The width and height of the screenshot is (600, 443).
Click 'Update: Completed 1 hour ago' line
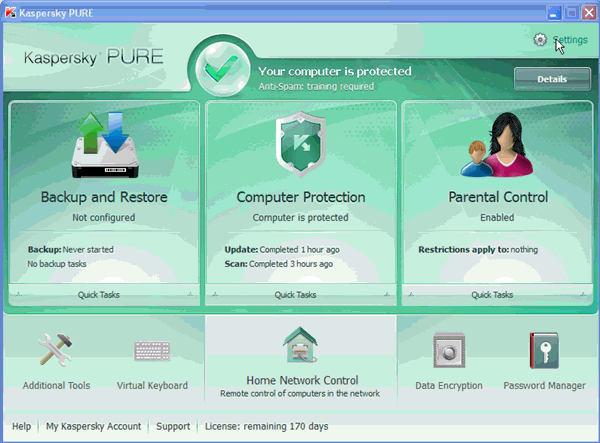282,249
